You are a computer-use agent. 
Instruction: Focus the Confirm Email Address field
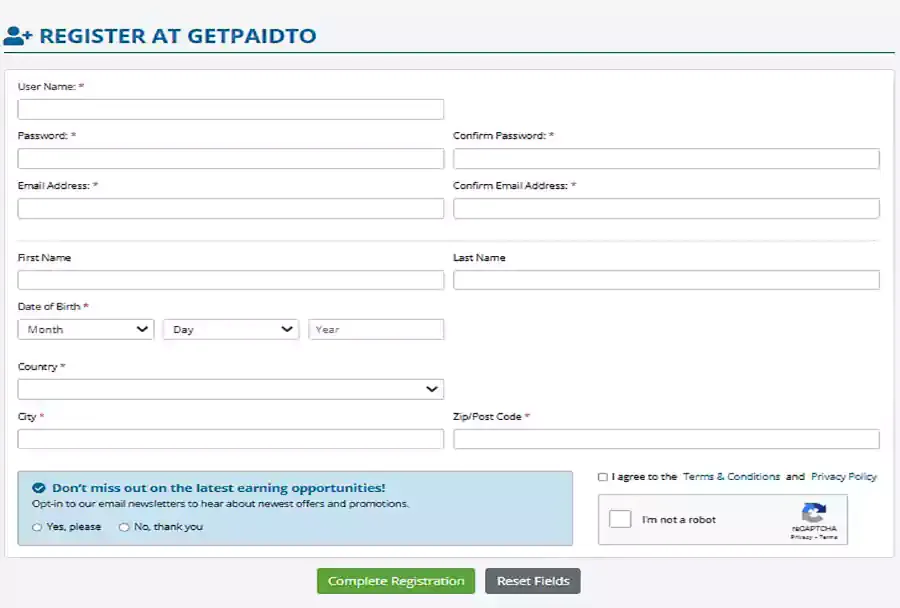tap(666, 208)
